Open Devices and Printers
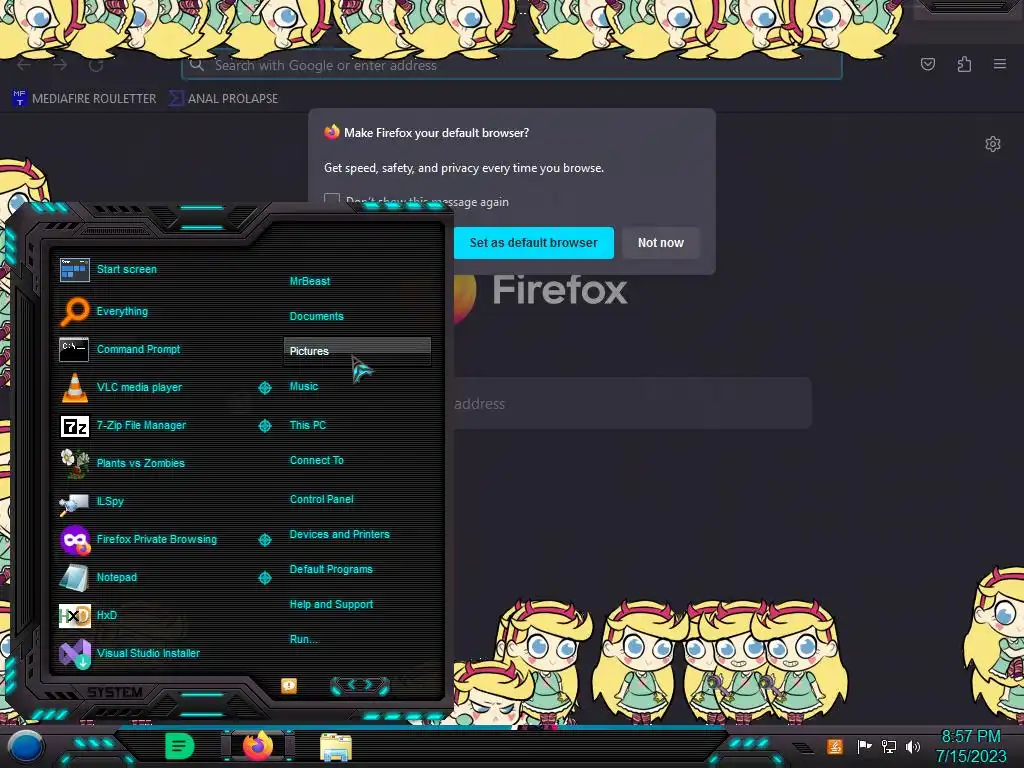Image resolution: width=1024 pixels, height=768 pixels. tap(339, 534)
